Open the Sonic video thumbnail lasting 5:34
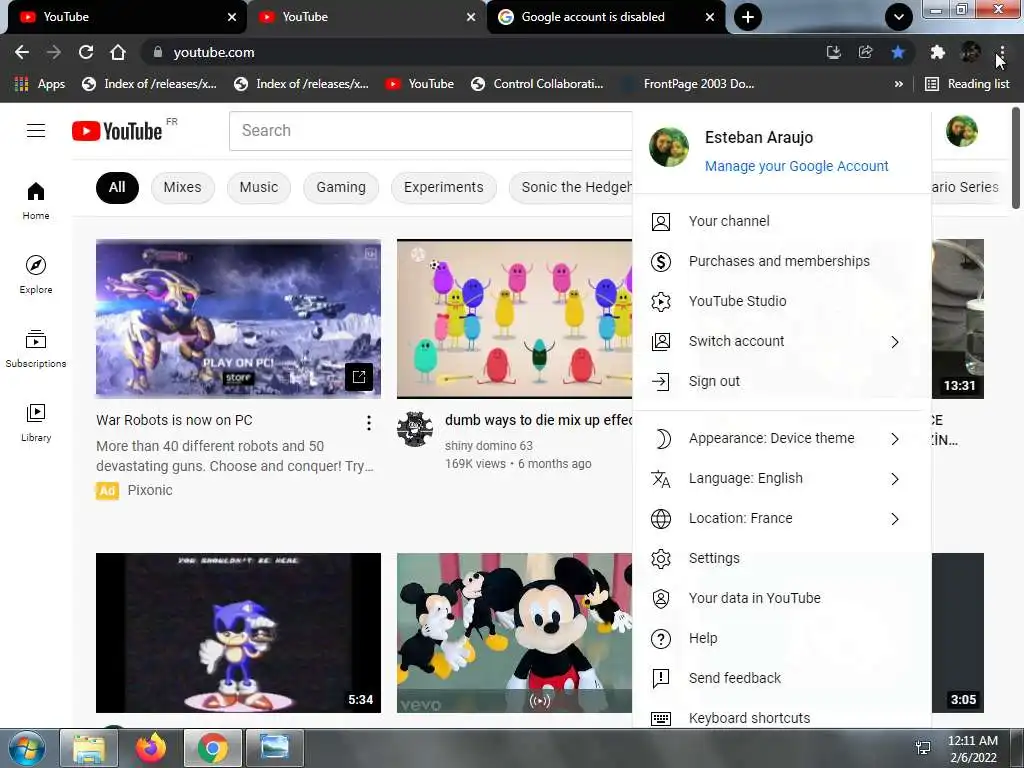Image resolution: width=1024 pixels, height=768 pixels. pyautogui.click(x=238, y=633)
